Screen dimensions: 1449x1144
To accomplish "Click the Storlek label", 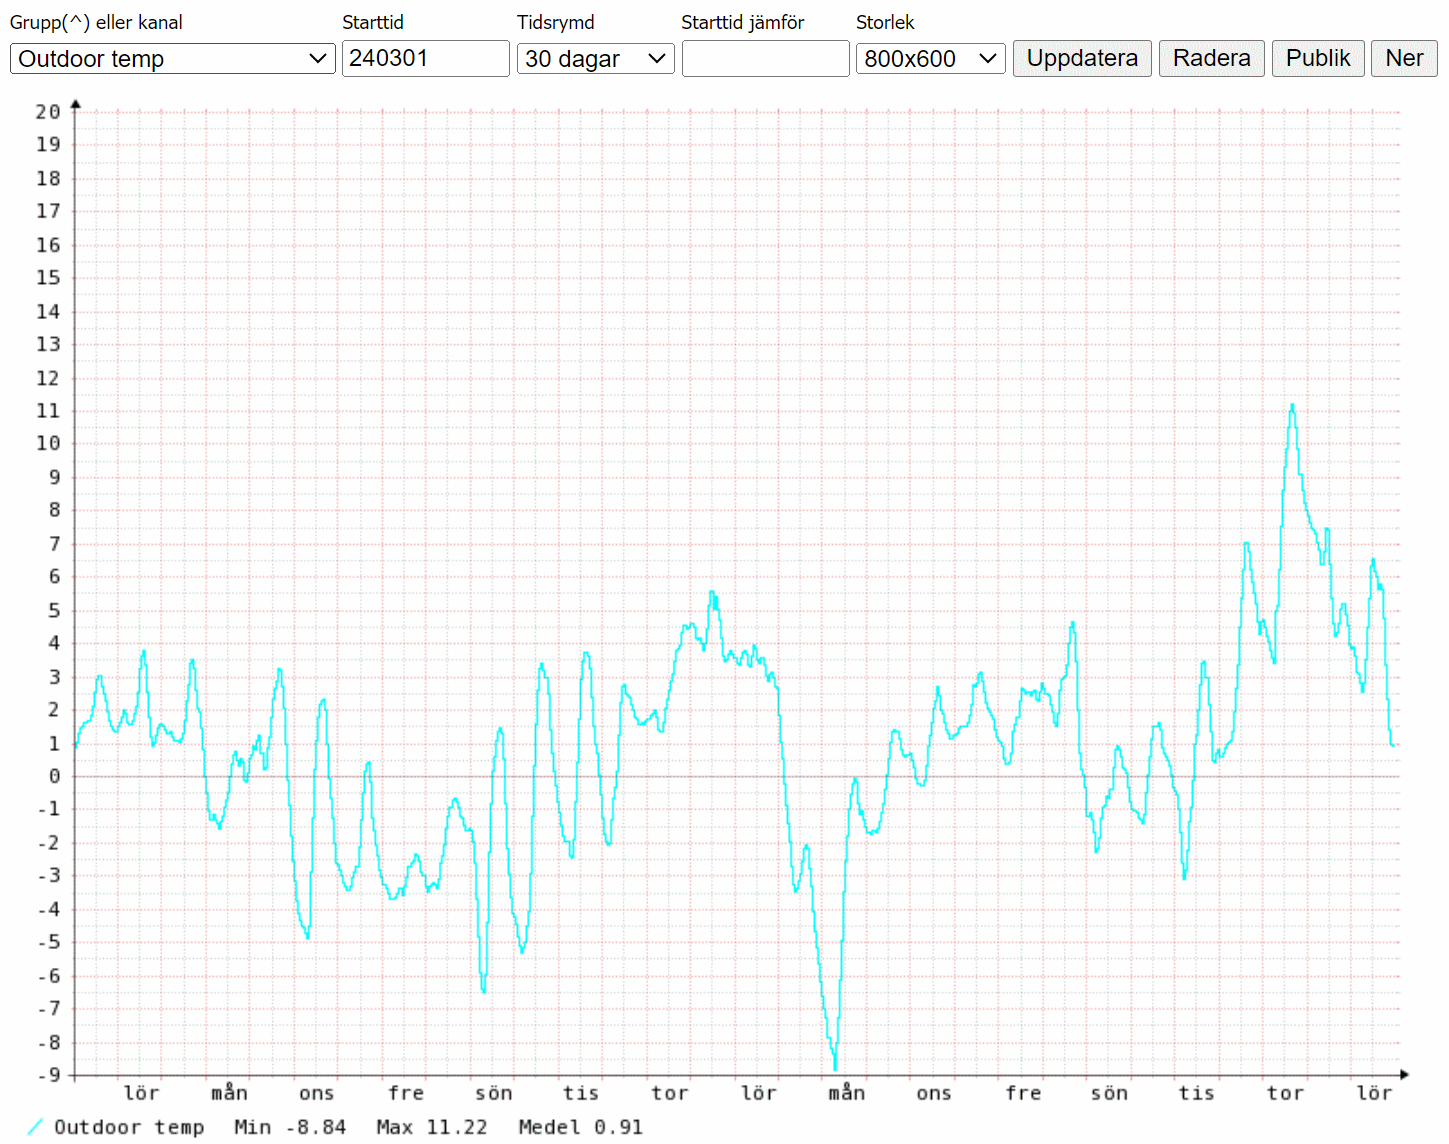I will tap(885, 22).
